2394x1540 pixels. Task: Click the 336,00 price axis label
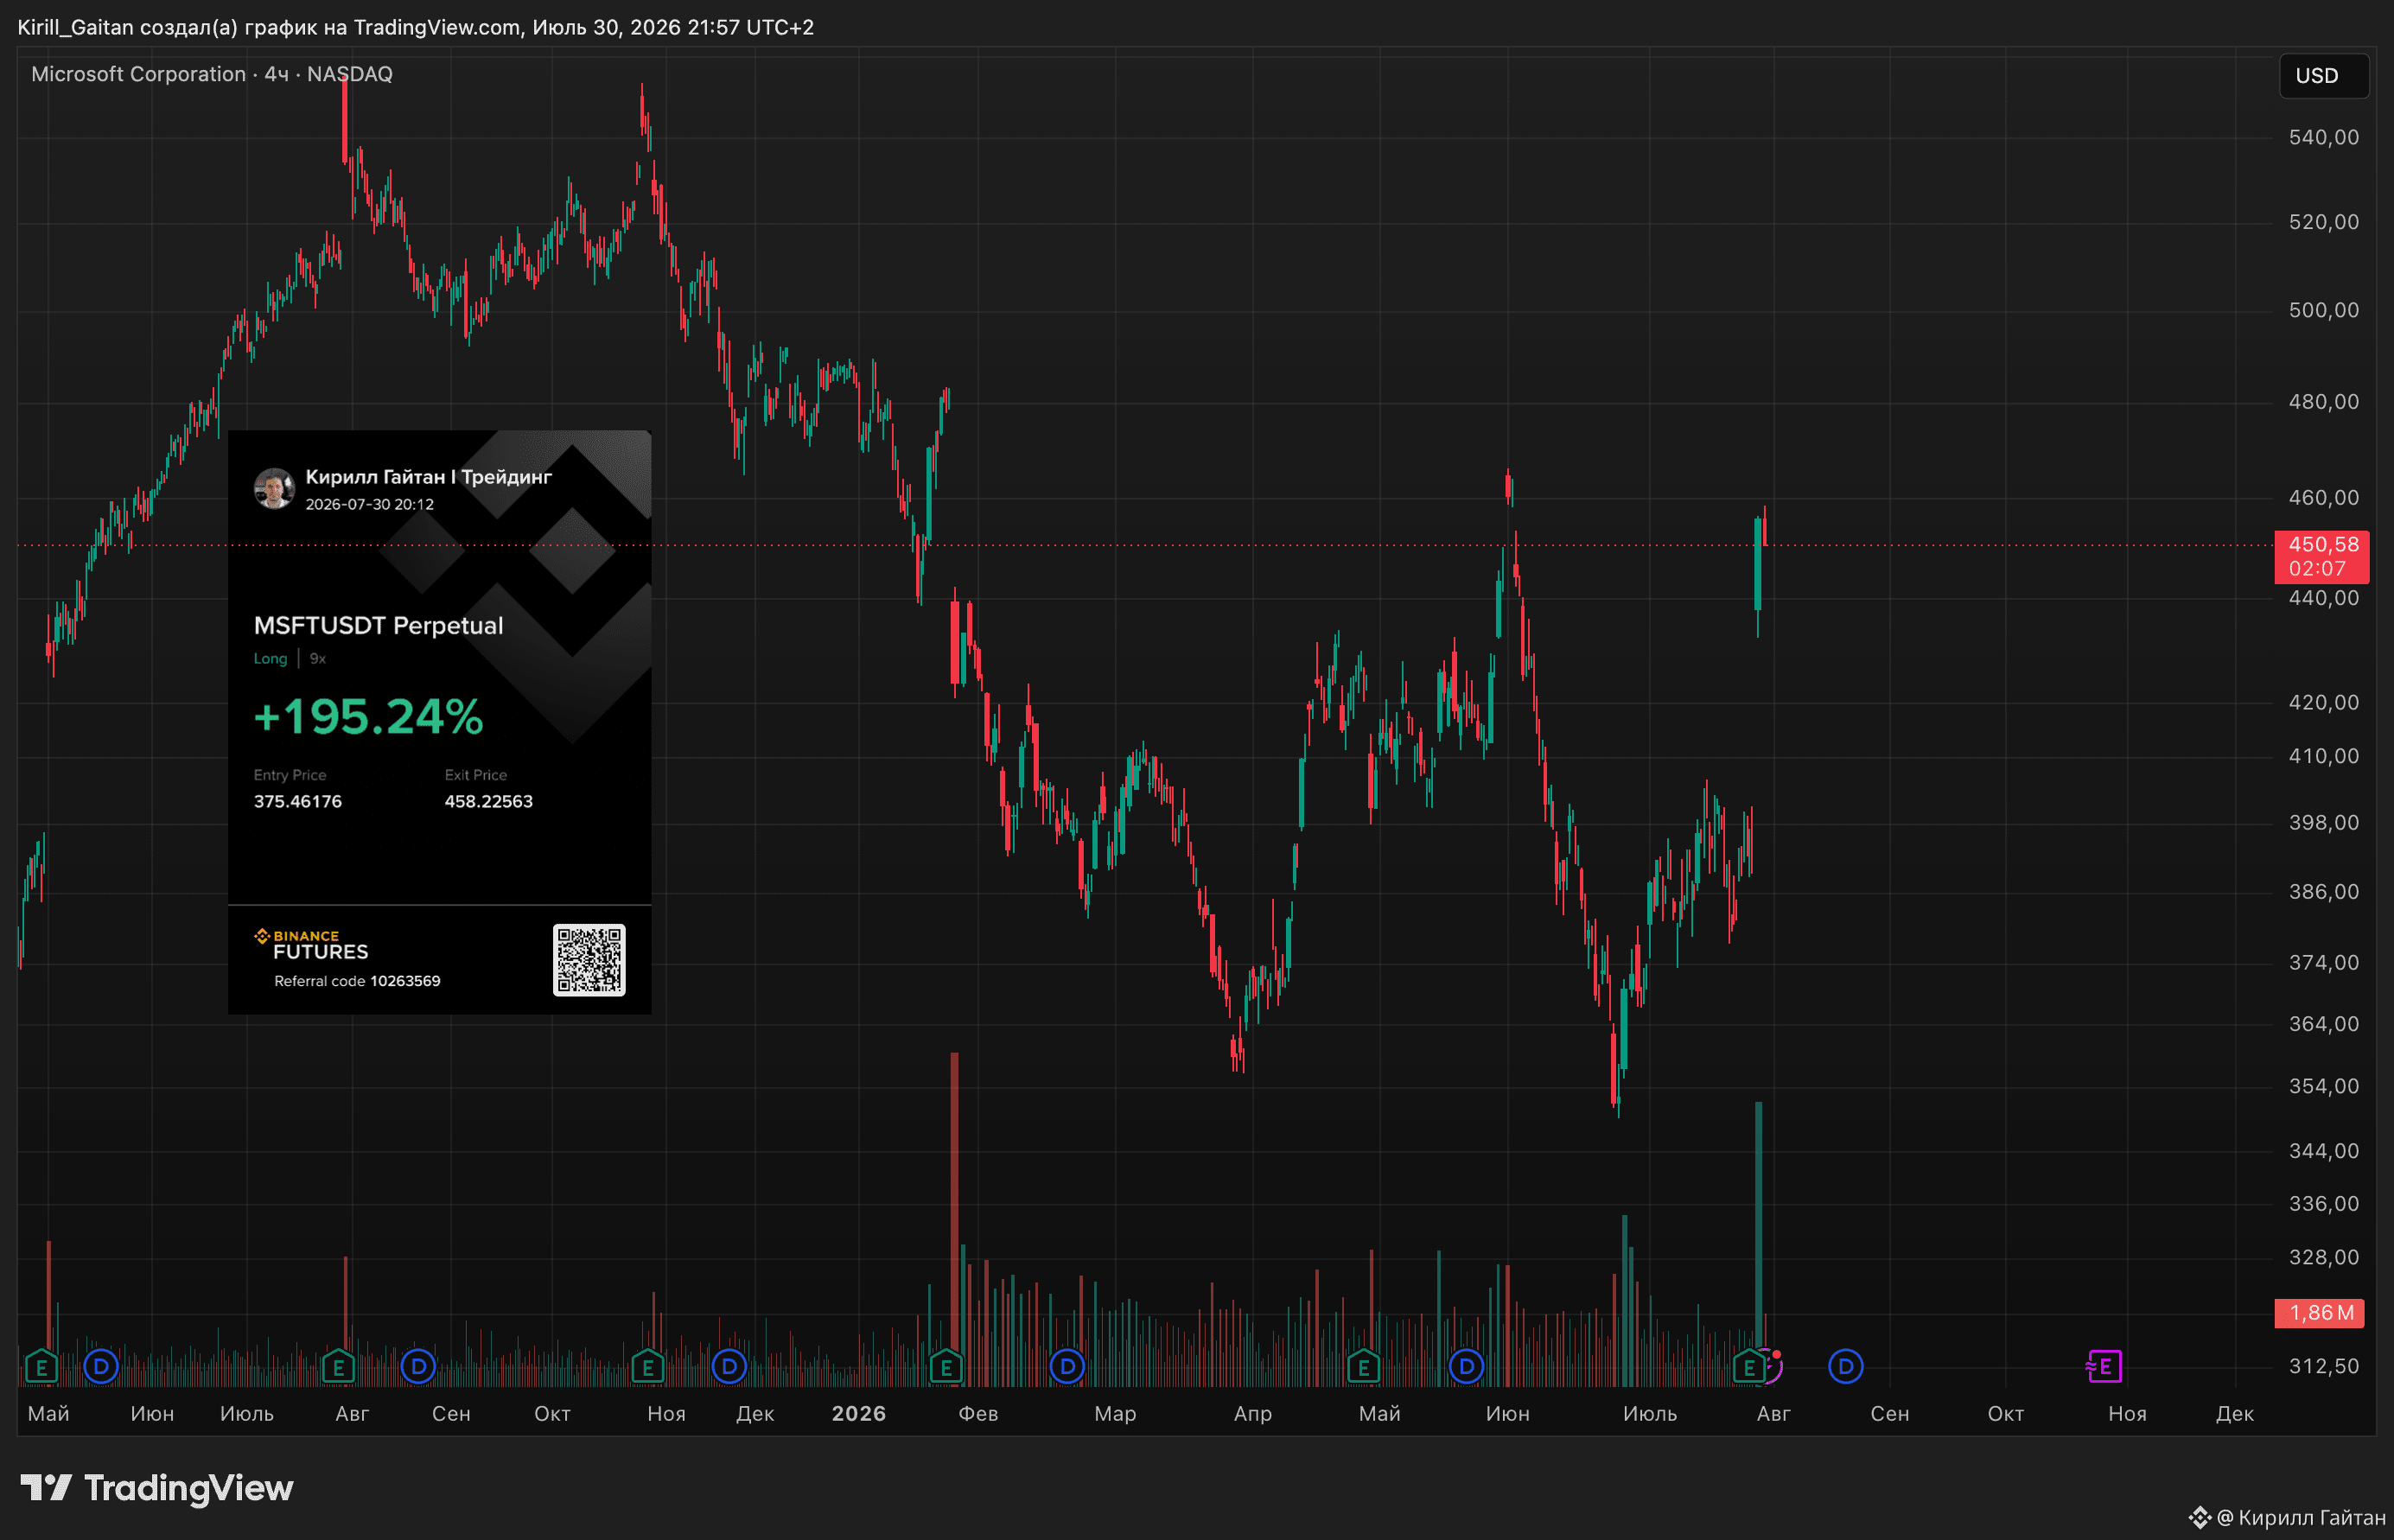2324,1203
